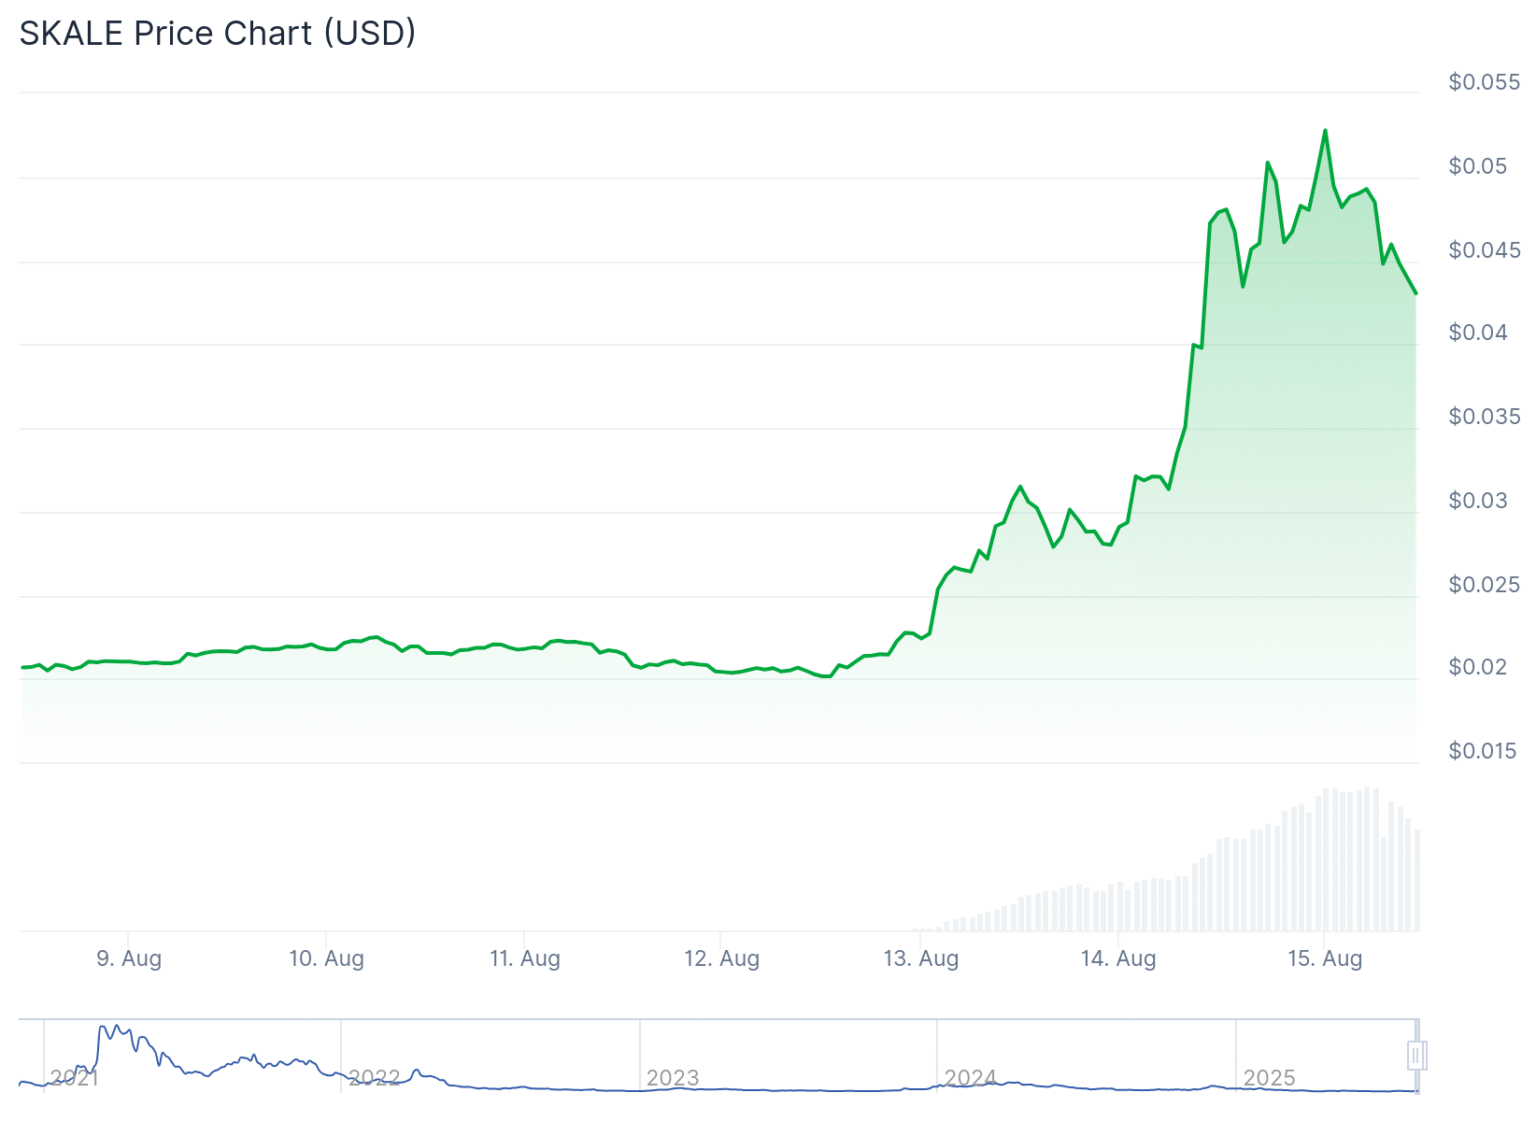Click the 13. Aug date label

pyautogui.click(x=920, y=958)
